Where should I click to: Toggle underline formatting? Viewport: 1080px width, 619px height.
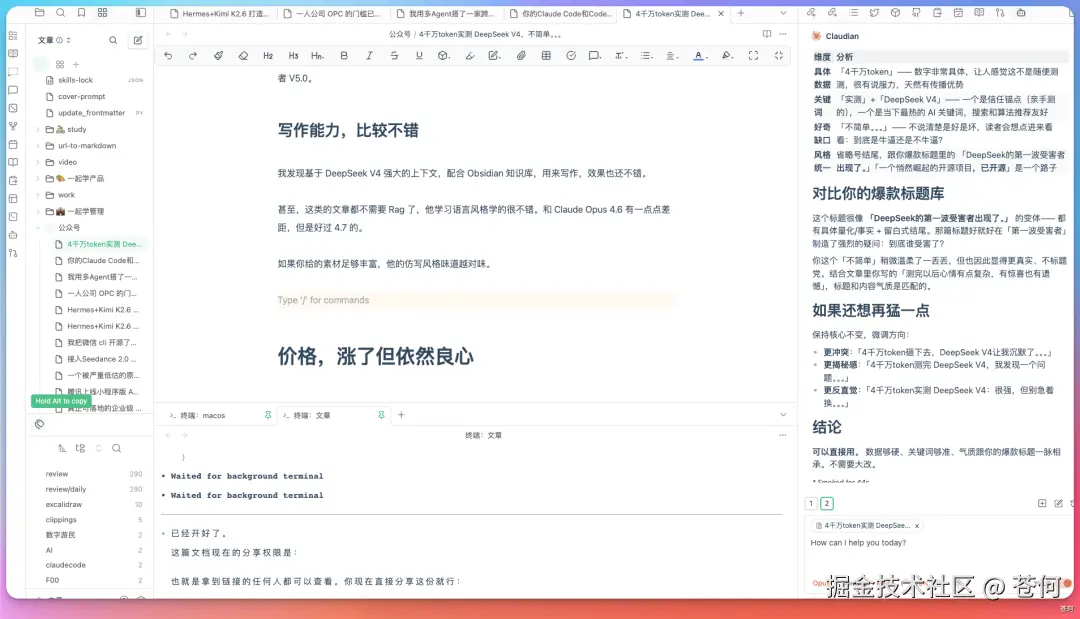pyautogui.click(x=419, y=56)
